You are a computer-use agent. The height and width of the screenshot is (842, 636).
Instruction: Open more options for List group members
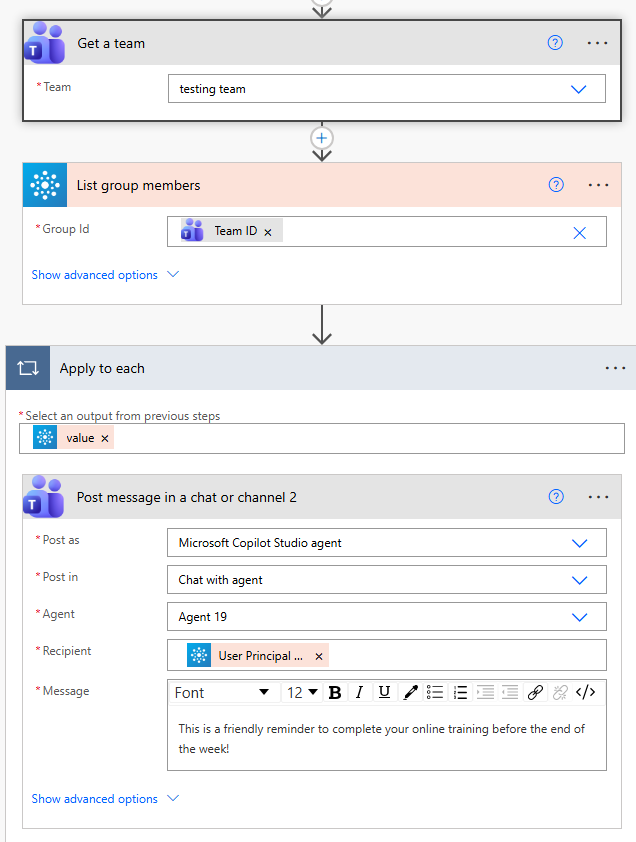598,185
